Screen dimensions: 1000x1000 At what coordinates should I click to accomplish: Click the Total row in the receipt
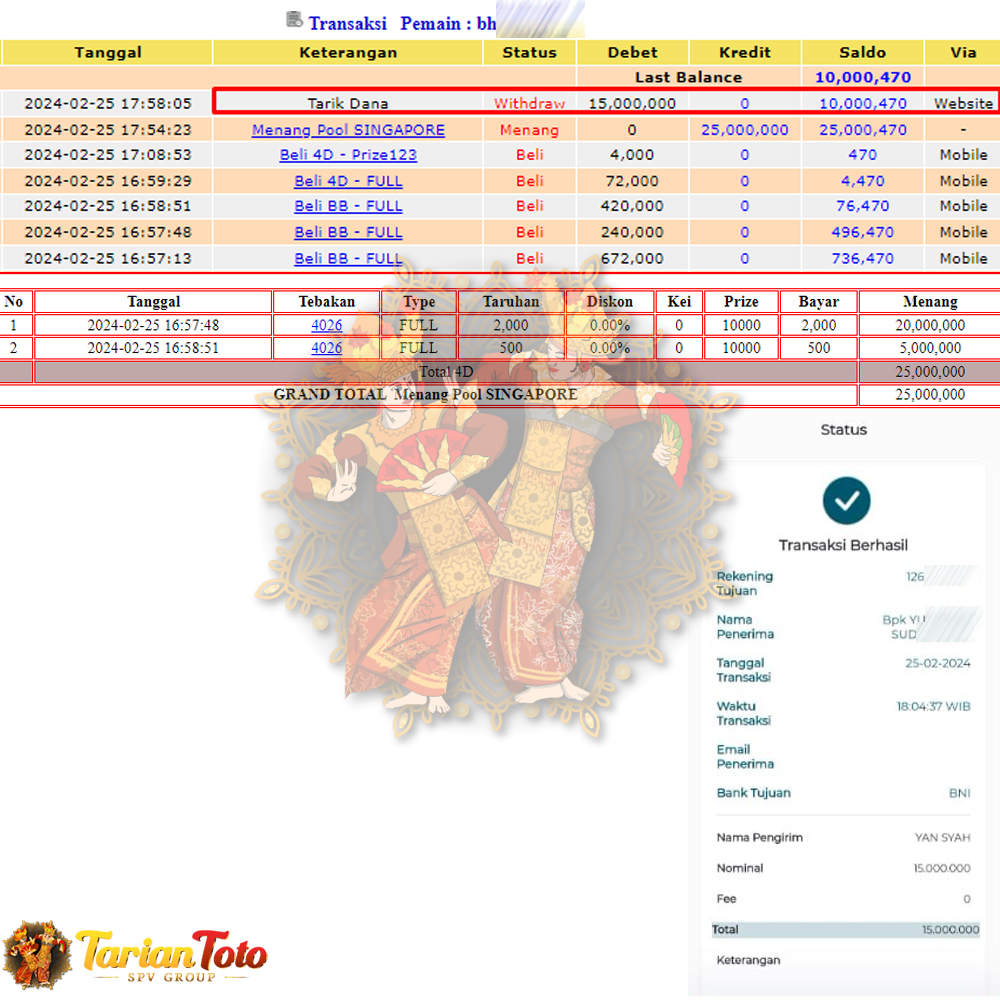pyautogui.click(x=846, y=930)
